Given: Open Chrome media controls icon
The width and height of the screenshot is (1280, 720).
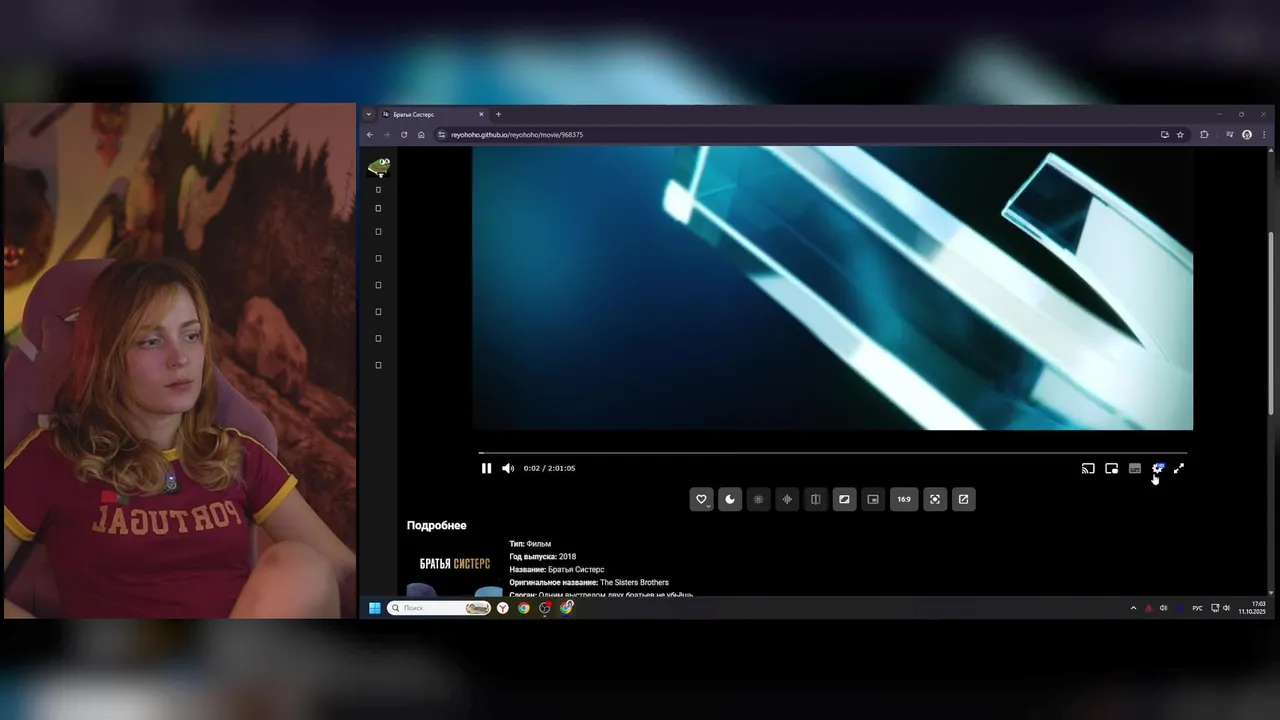Looking at the screenshot, I should pos(1230,135).
